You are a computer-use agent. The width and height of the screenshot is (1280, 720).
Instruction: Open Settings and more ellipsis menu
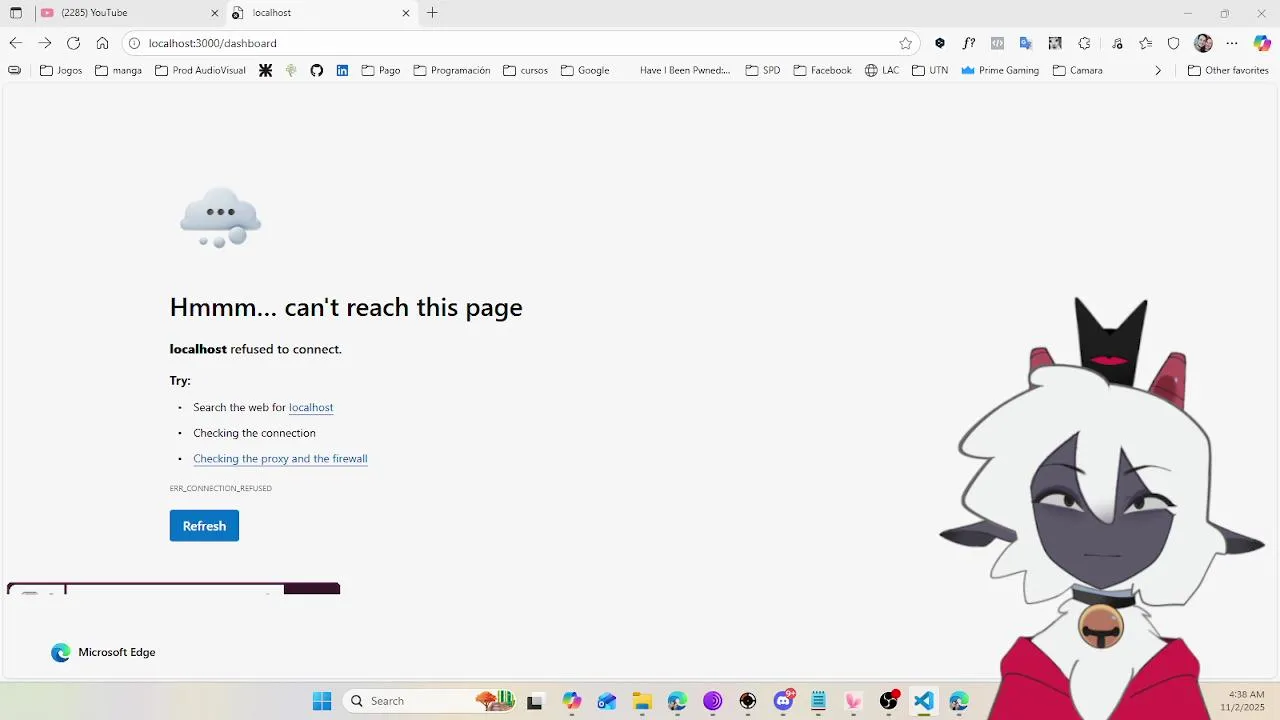point(1232,43)
